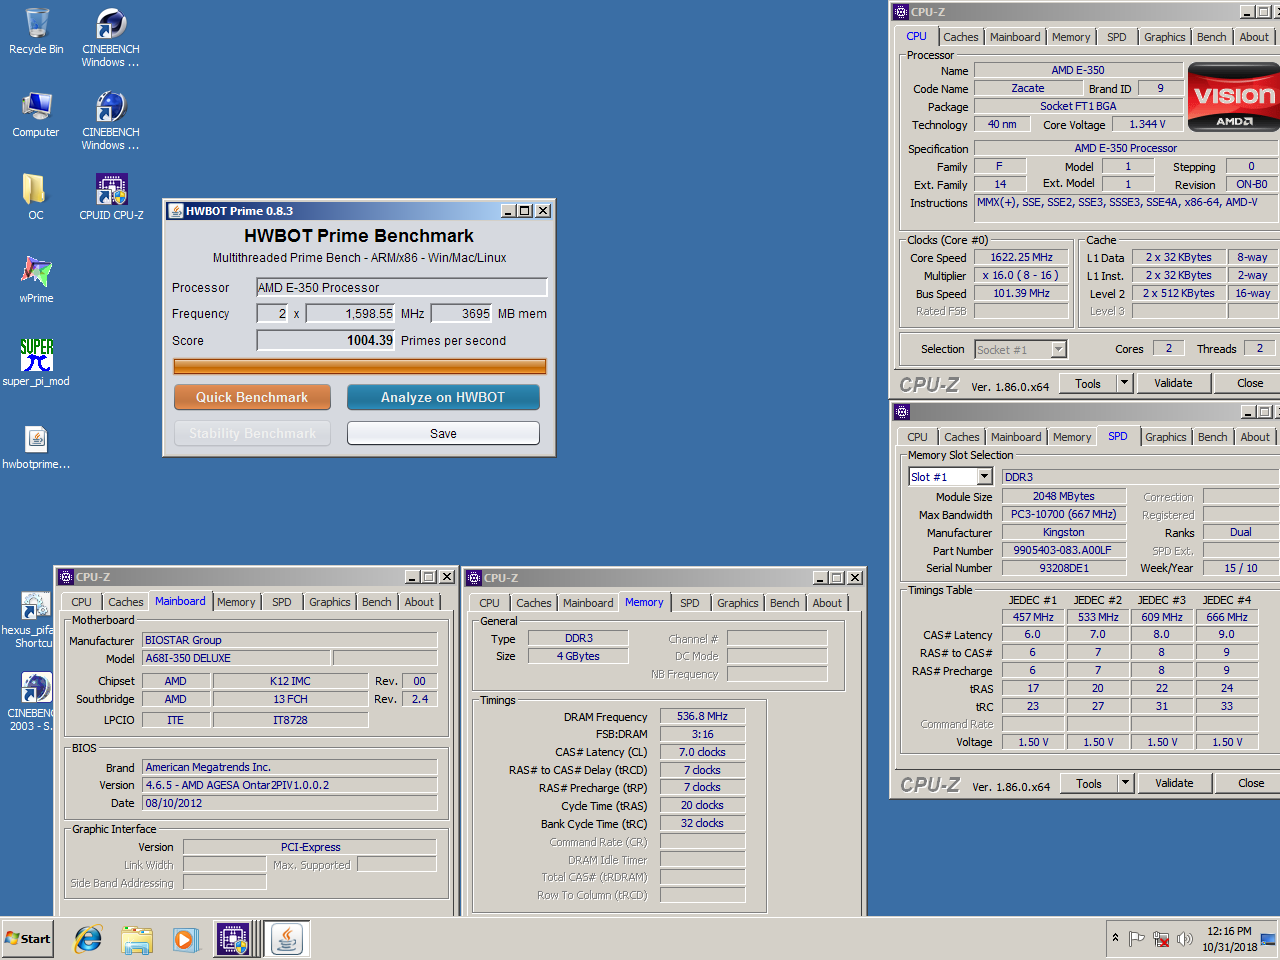
Task: Show hidden system tray icons
Action: (x=1115, y=938)
